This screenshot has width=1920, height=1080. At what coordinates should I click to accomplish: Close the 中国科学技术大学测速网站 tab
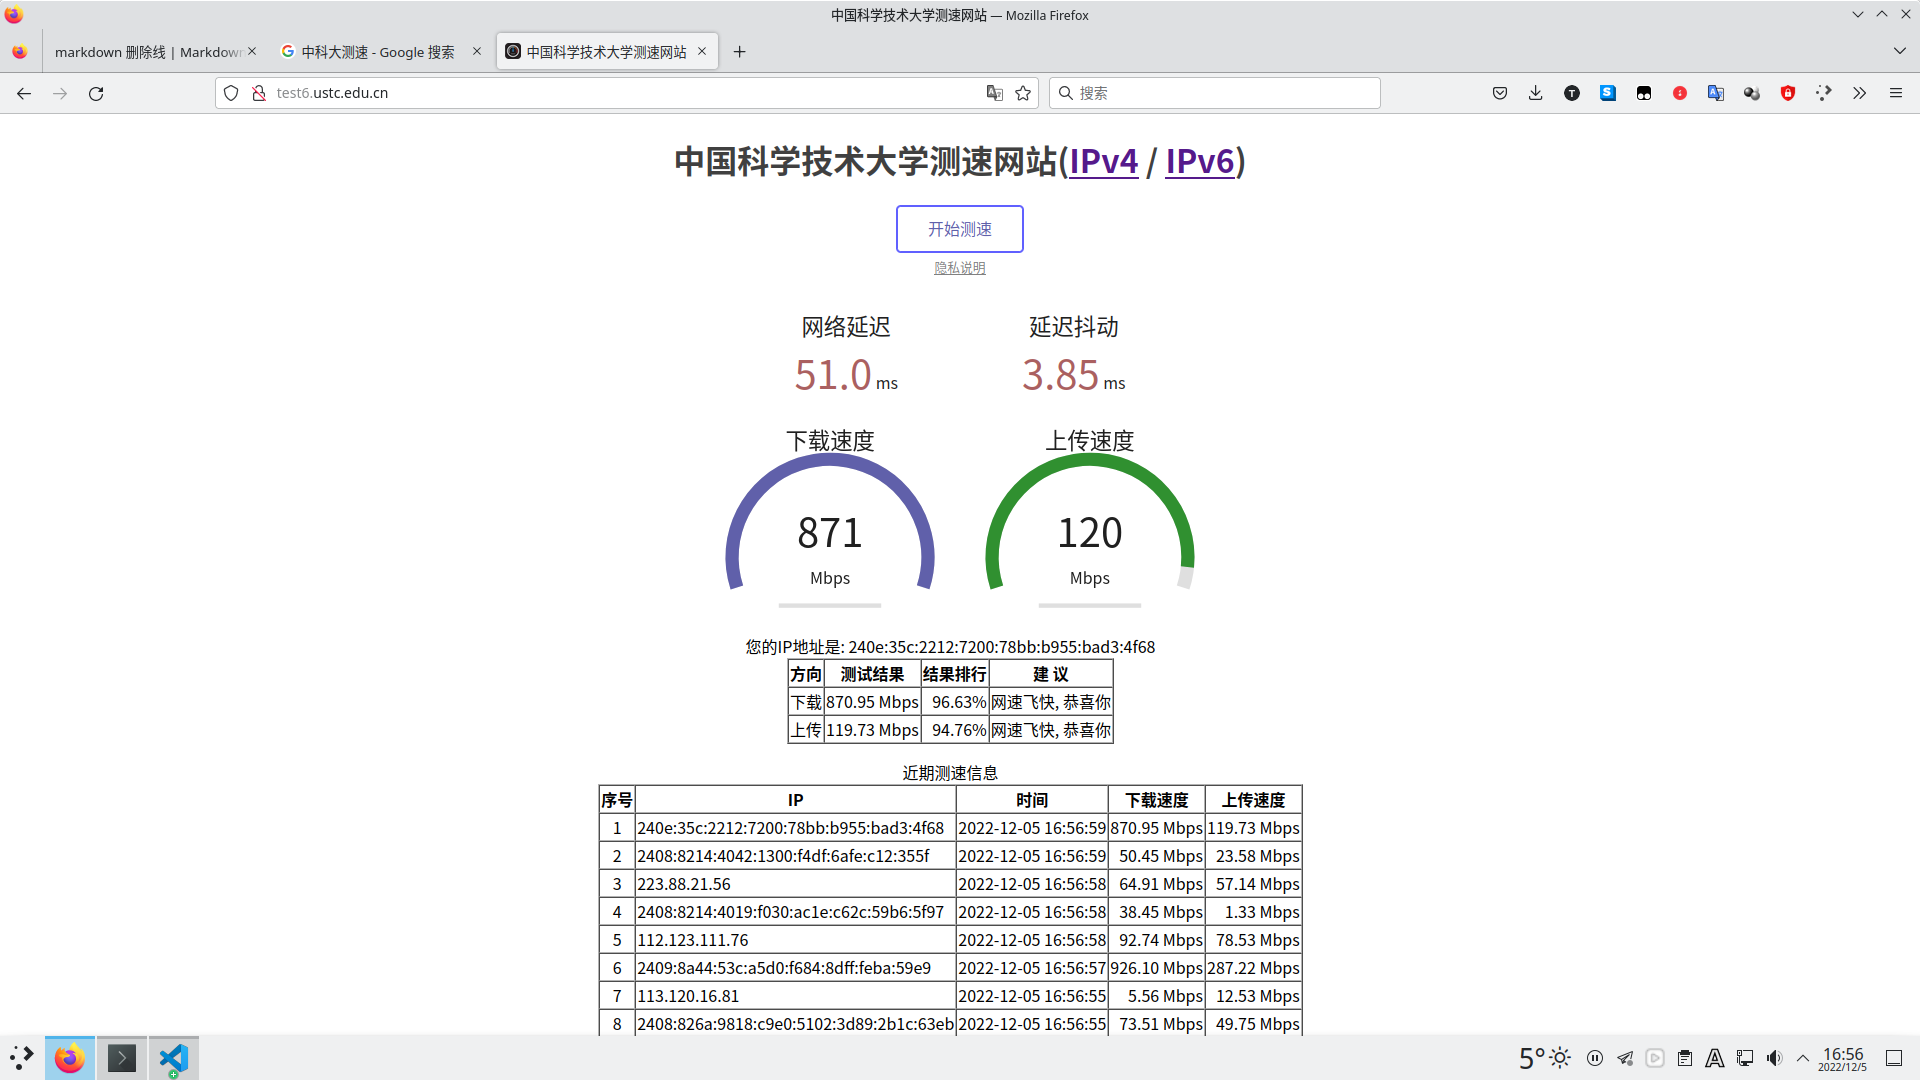pyautogui.click(x=702, y=51)
